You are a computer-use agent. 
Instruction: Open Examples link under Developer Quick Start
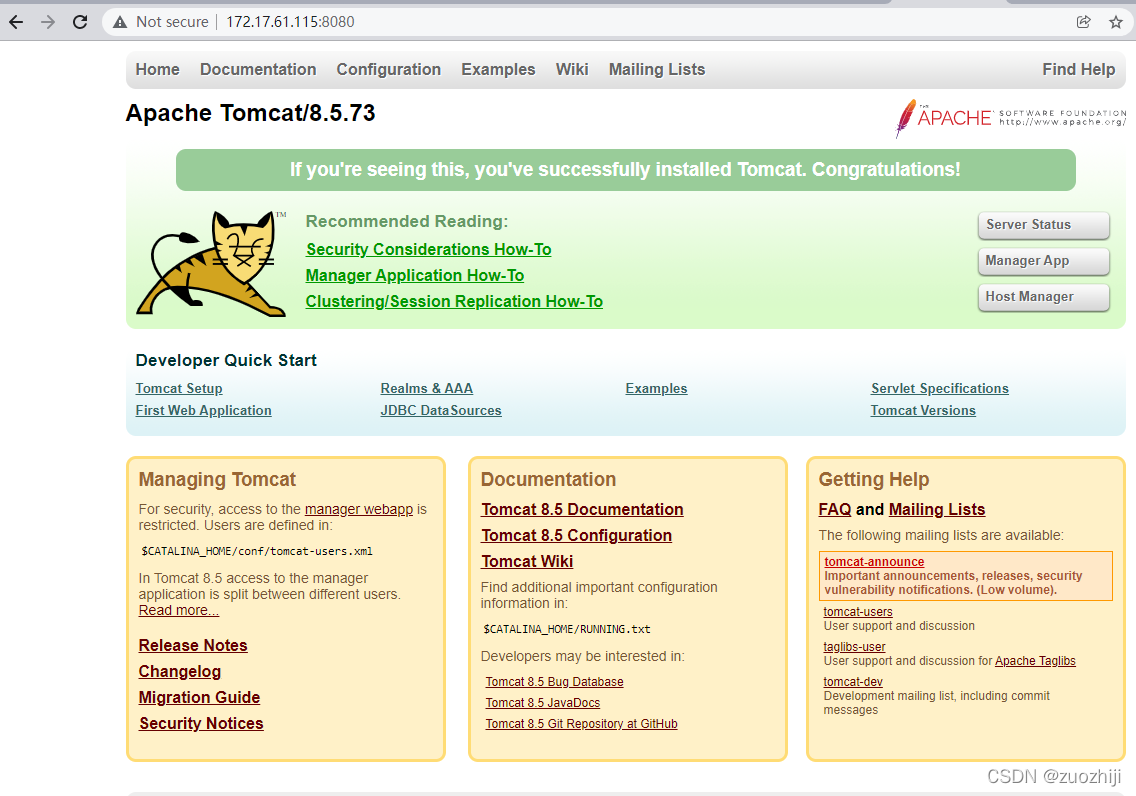pyautogui.click(x=656, y=388)
